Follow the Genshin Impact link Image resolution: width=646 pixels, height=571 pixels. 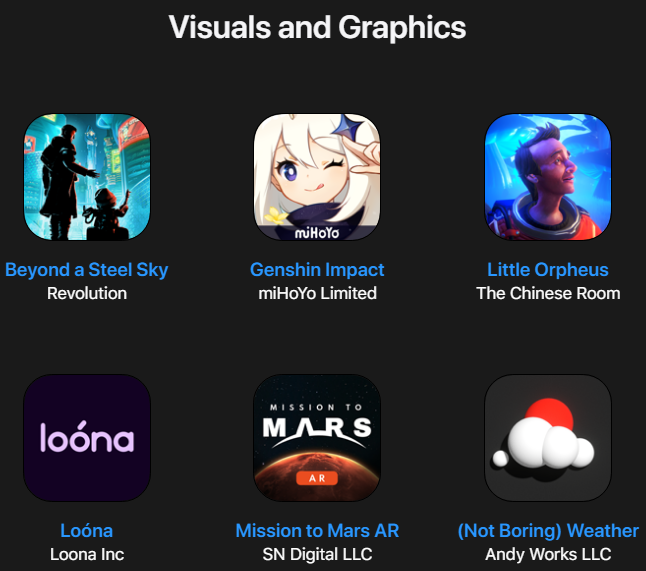[317, 270]
